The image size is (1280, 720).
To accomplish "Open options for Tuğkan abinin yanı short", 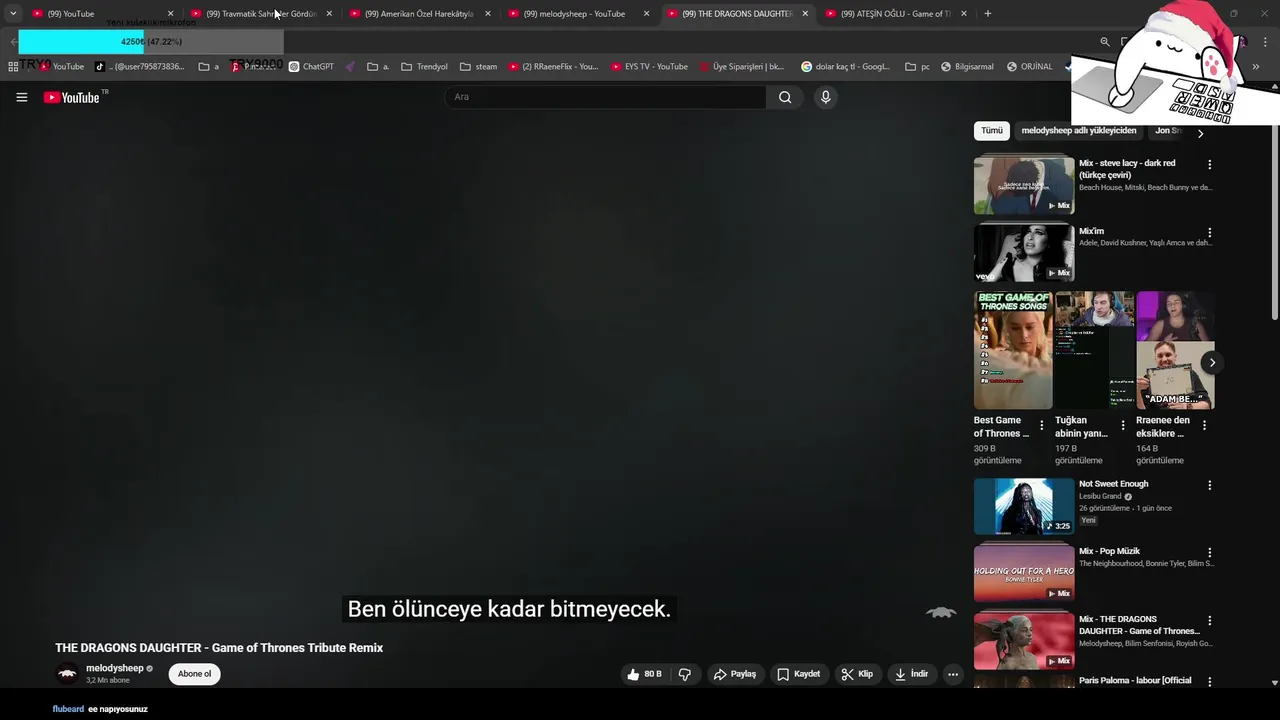I will point(1122,425).
